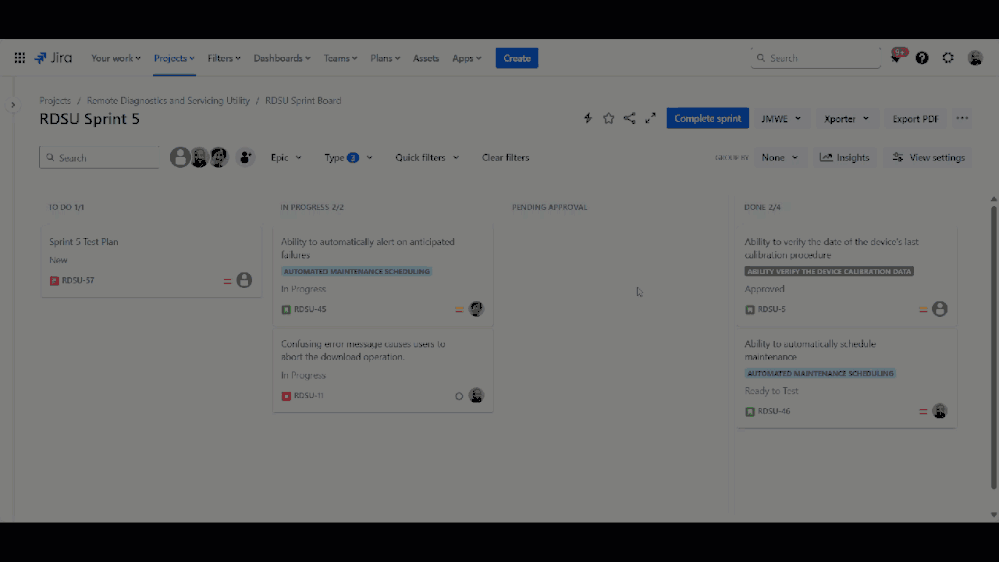Expand the Quick filters dropdown
The width and height of the screenshot is (999, 562).
[427, 157]
